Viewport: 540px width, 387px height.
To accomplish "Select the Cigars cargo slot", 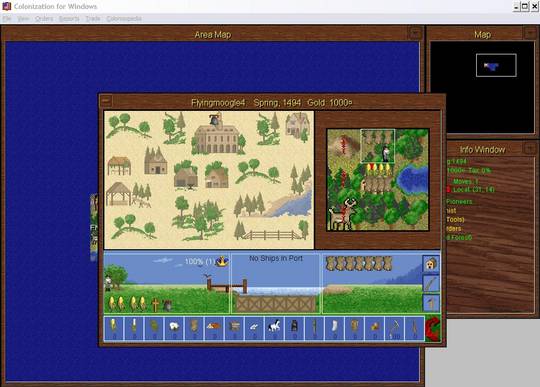I will (x=314, y=328).
